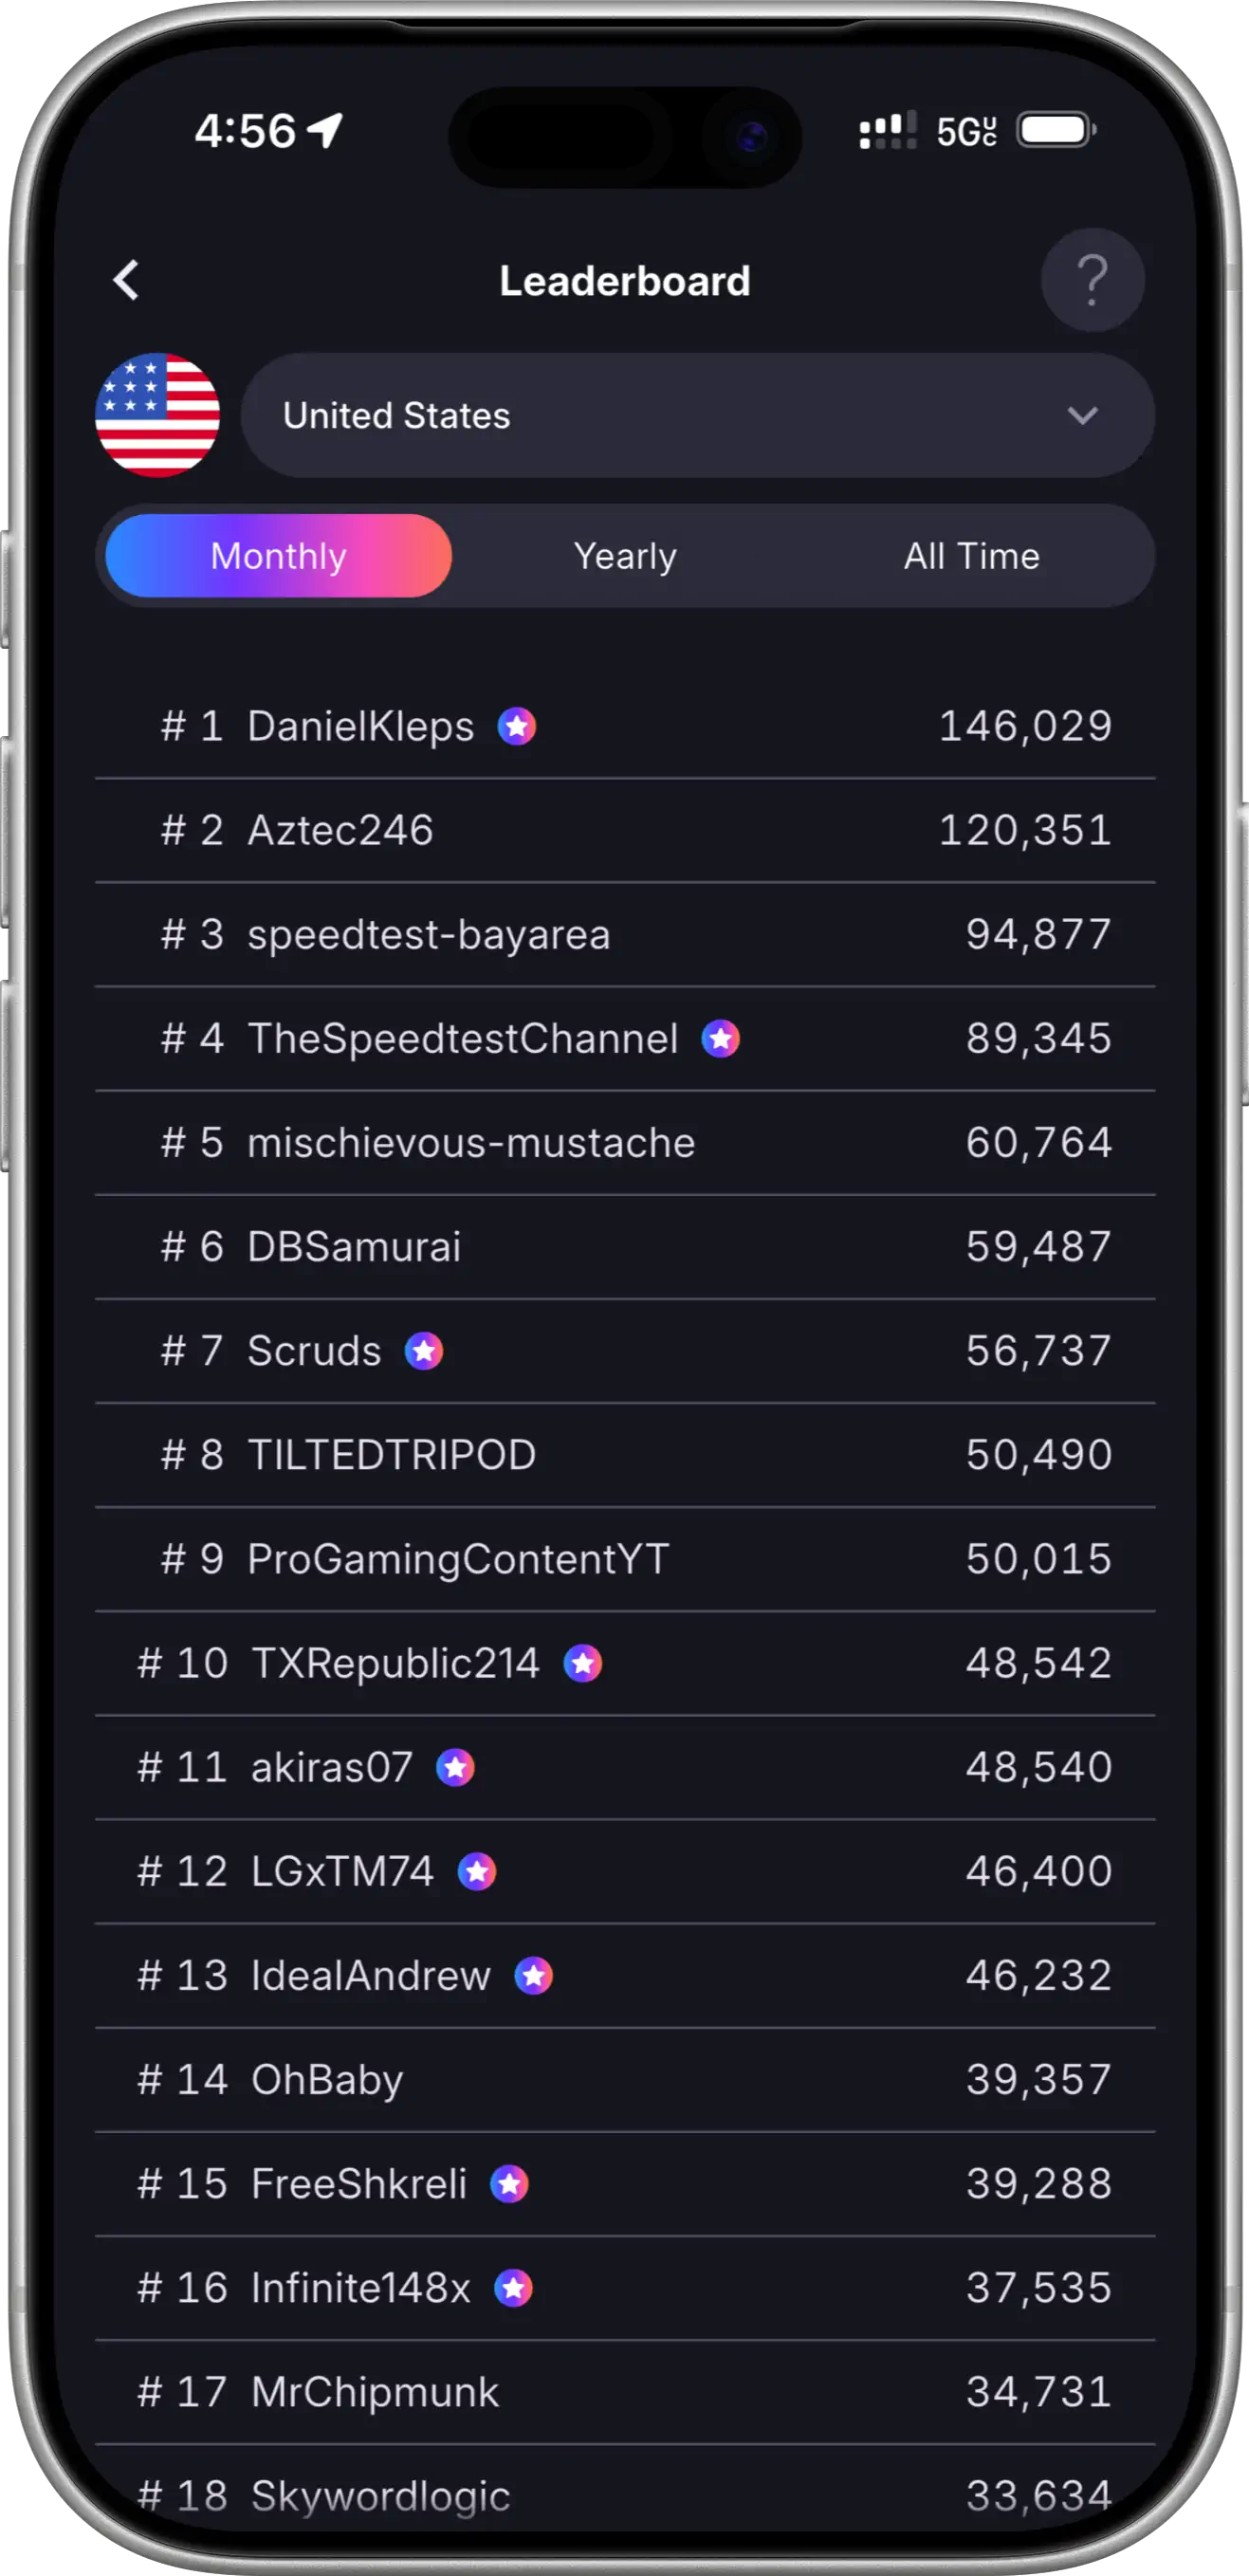
Task: Open the United States country selector
Action: point(697,415)
